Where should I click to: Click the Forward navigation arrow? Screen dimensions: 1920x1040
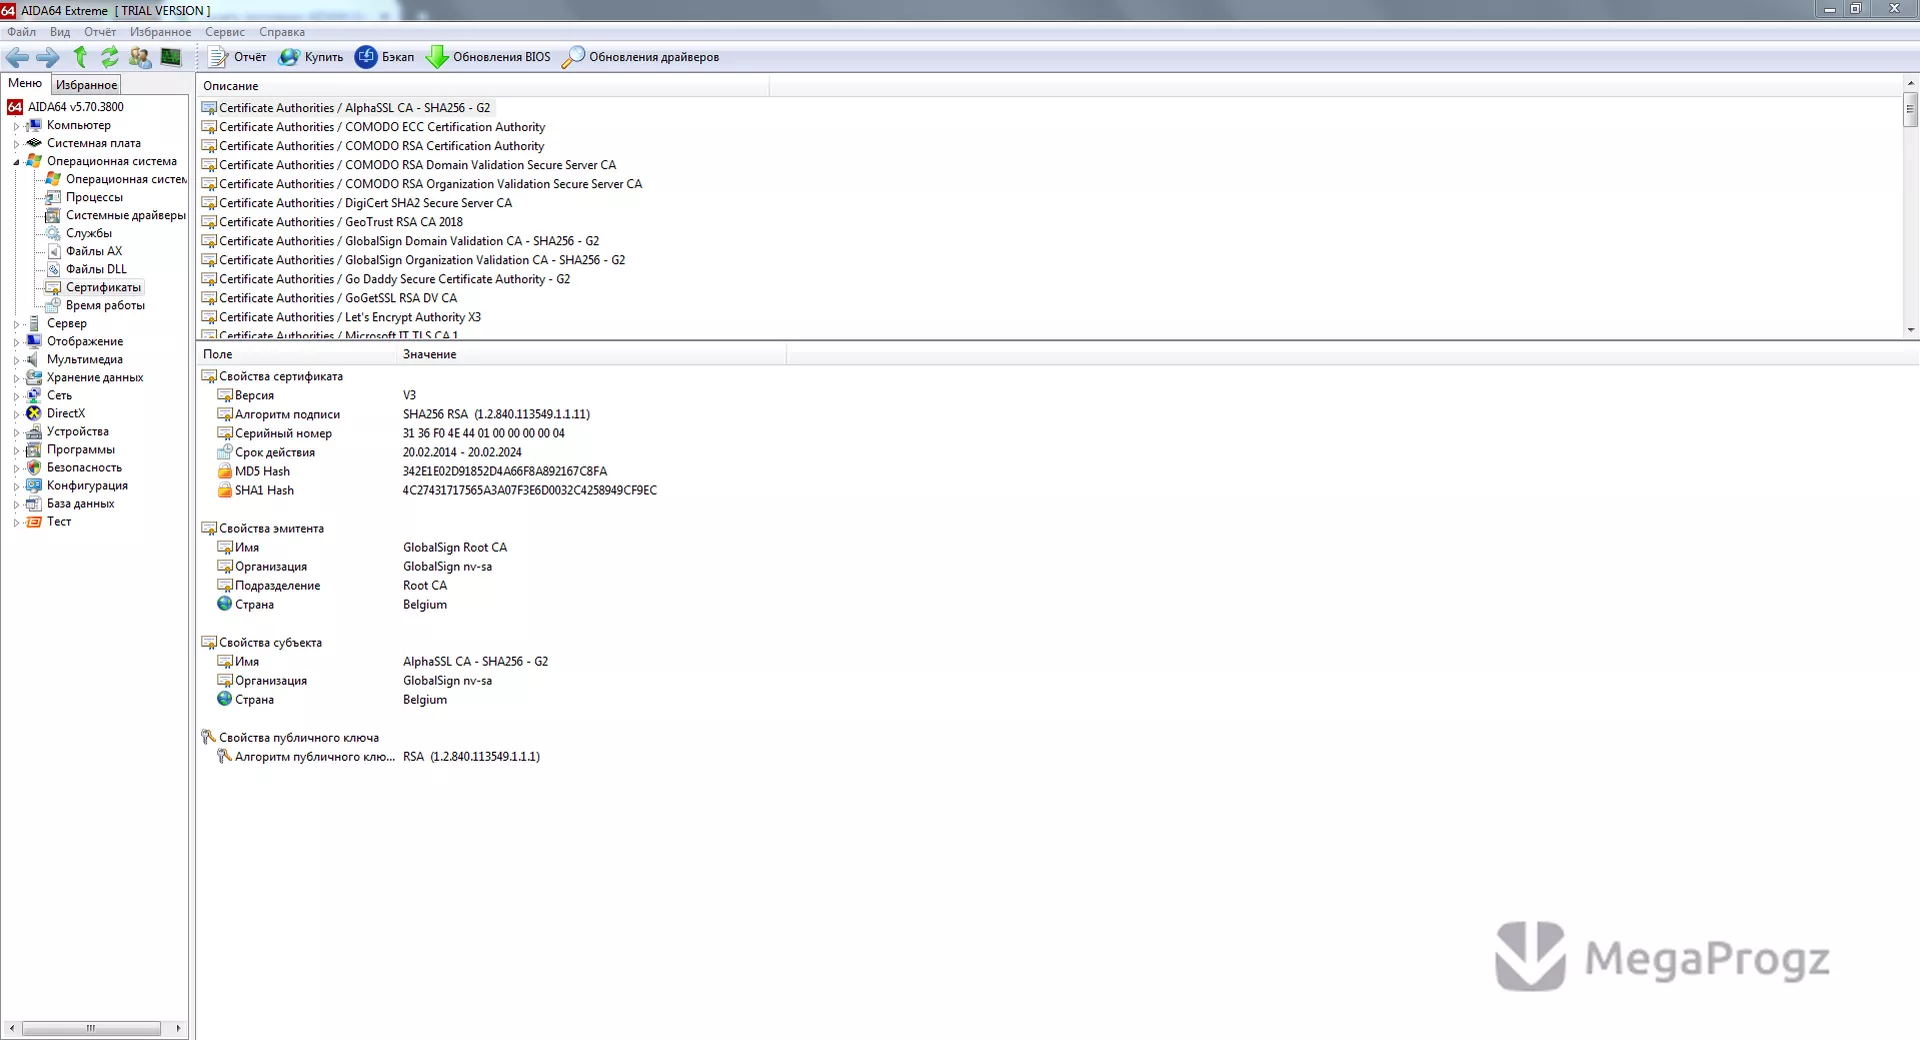tap(47, 57)
